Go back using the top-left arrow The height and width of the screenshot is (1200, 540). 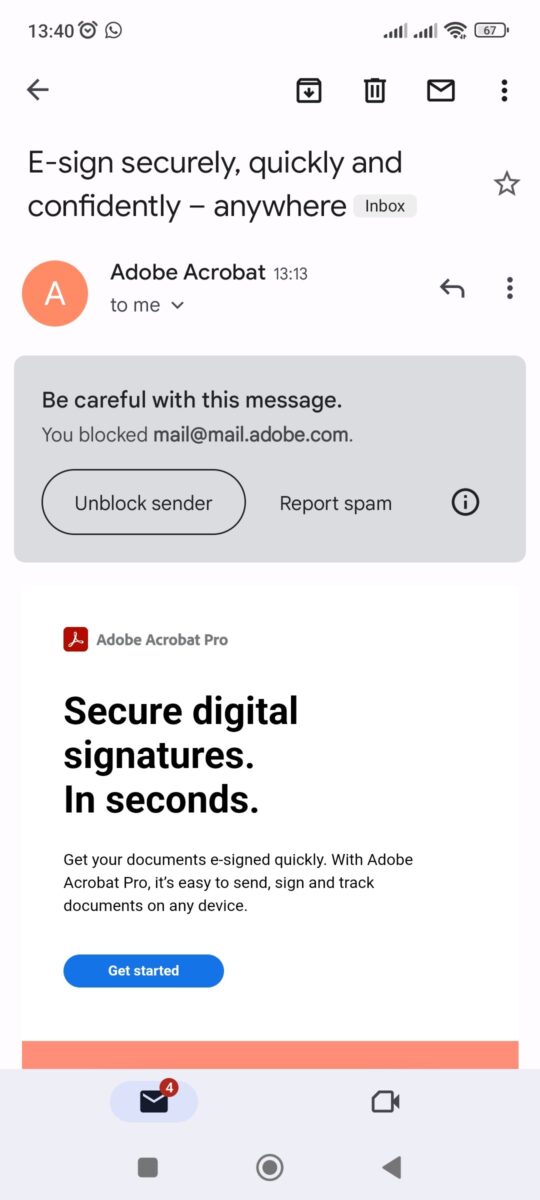(x=38, y=90)
